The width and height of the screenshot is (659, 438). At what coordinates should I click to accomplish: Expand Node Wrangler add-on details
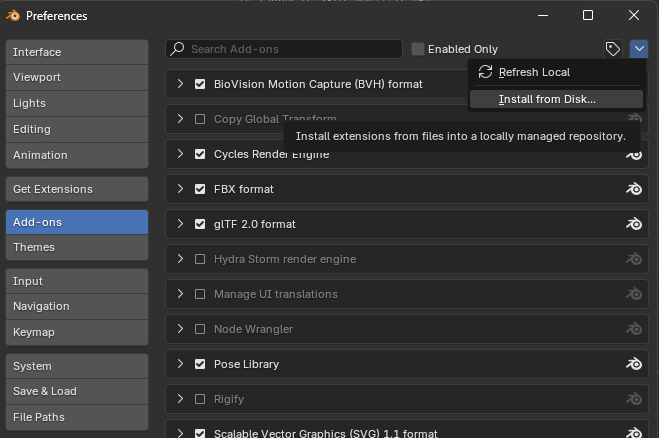click(180, 329)
